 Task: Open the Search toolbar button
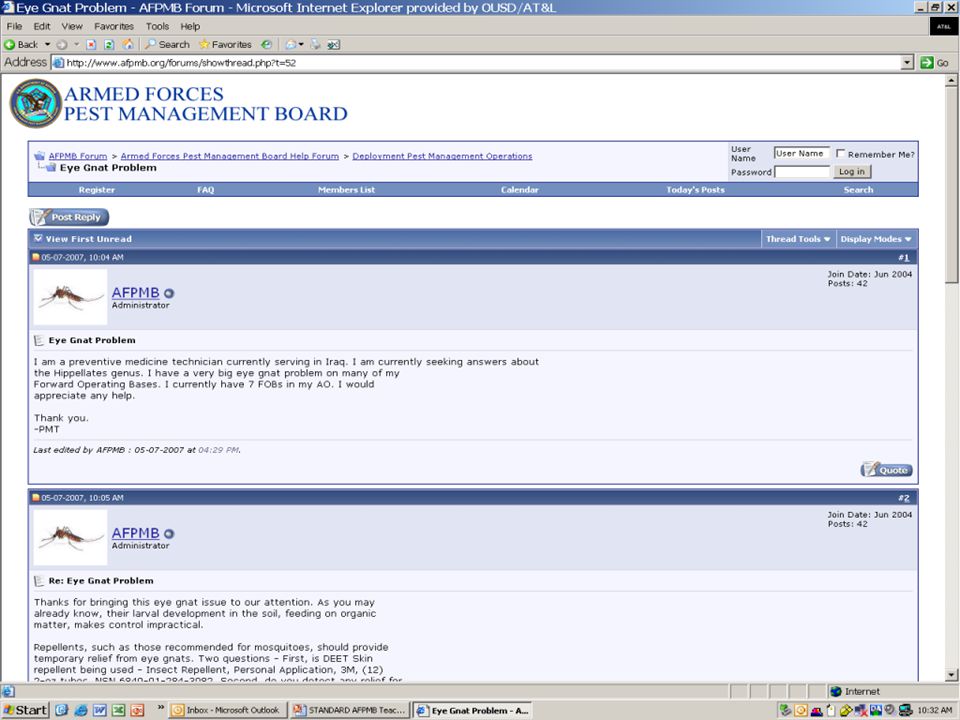(x=167, y=45)
